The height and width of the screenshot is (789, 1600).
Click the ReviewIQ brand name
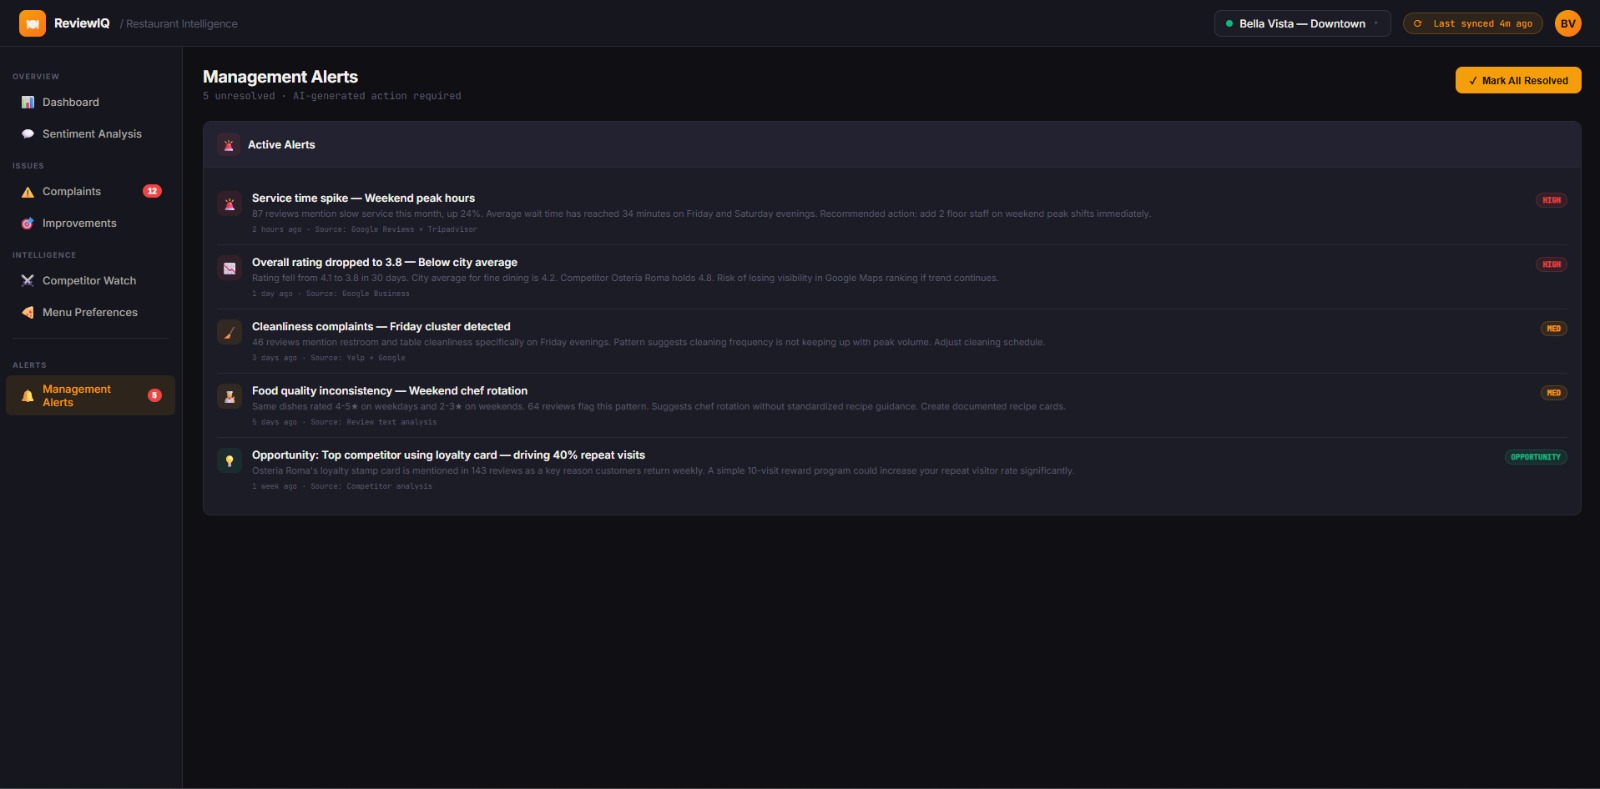point(82,23)
